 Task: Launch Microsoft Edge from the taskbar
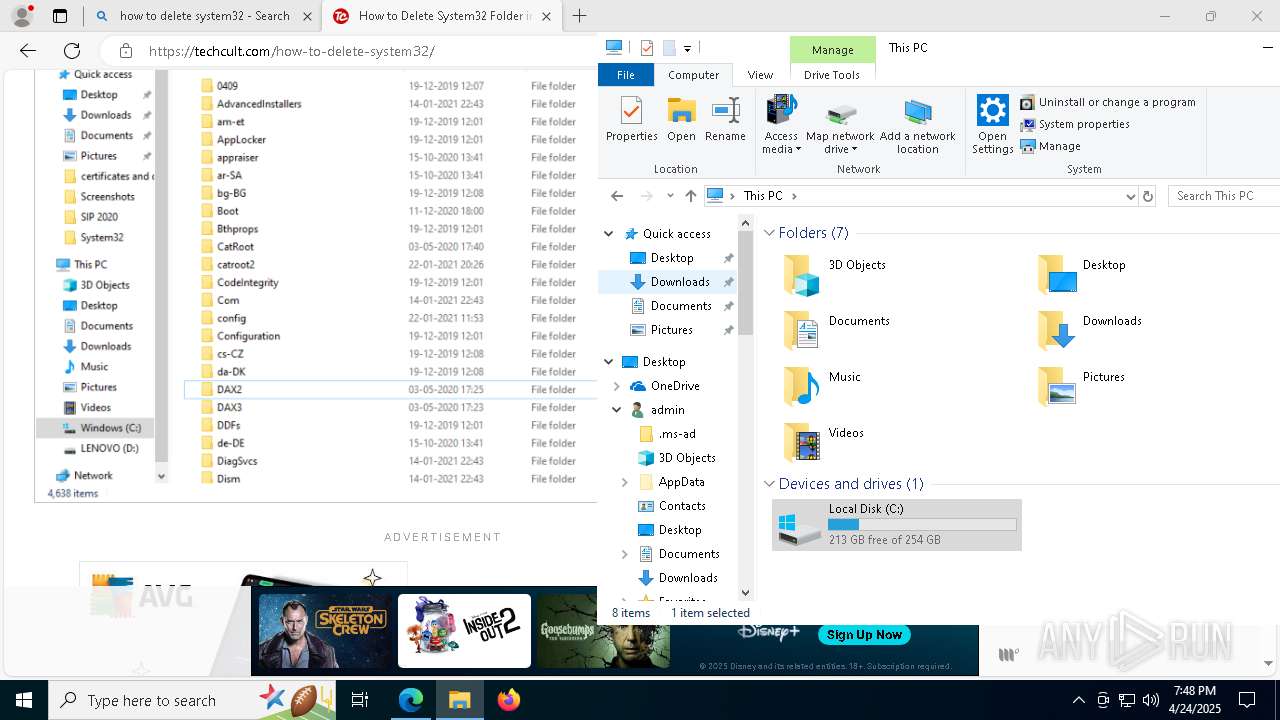411,700
